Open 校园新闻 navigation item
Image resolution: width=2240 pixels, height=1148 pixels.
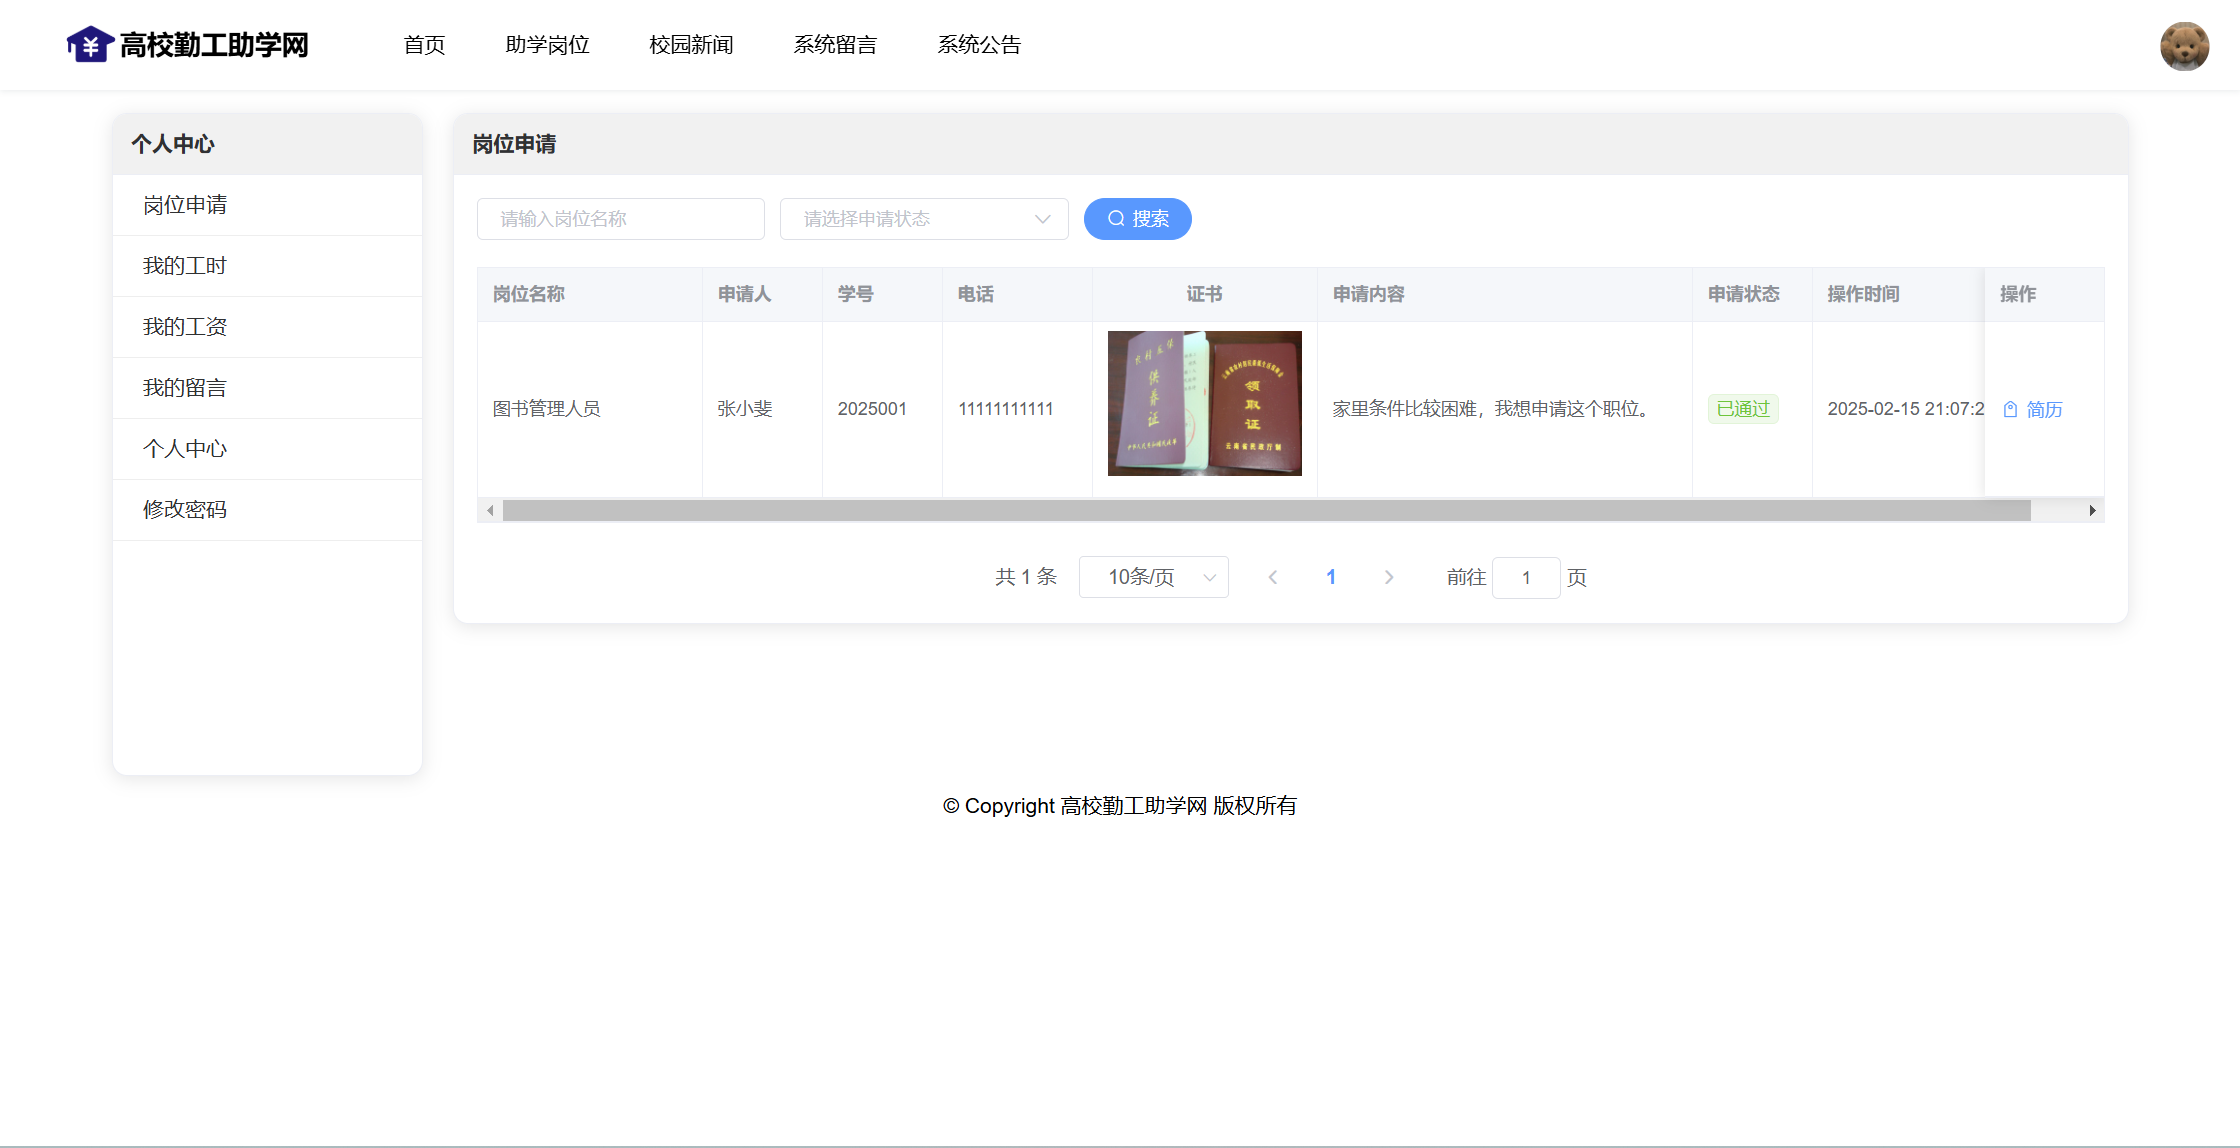click(691, 45)
